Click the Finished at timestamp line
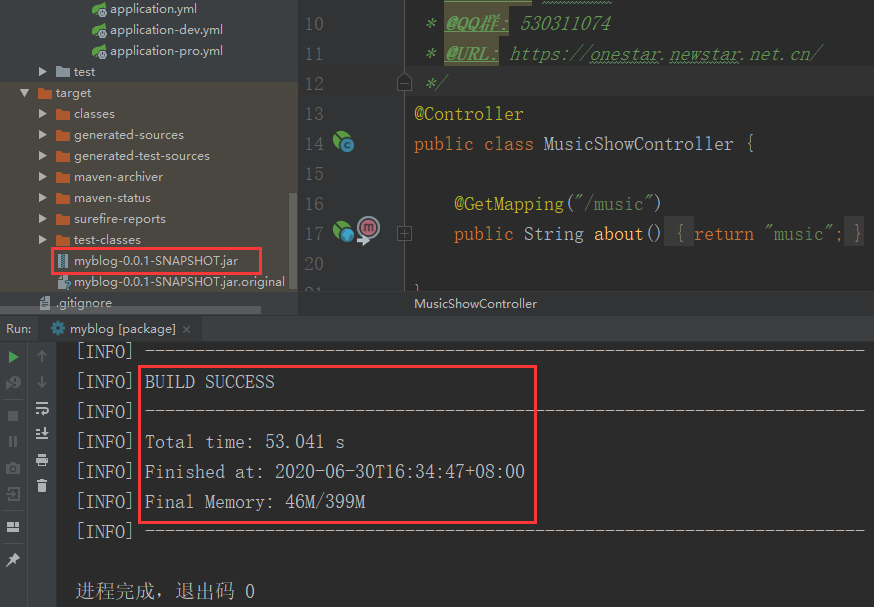Screen dimensions: 874x607 [x=334, y=472]
